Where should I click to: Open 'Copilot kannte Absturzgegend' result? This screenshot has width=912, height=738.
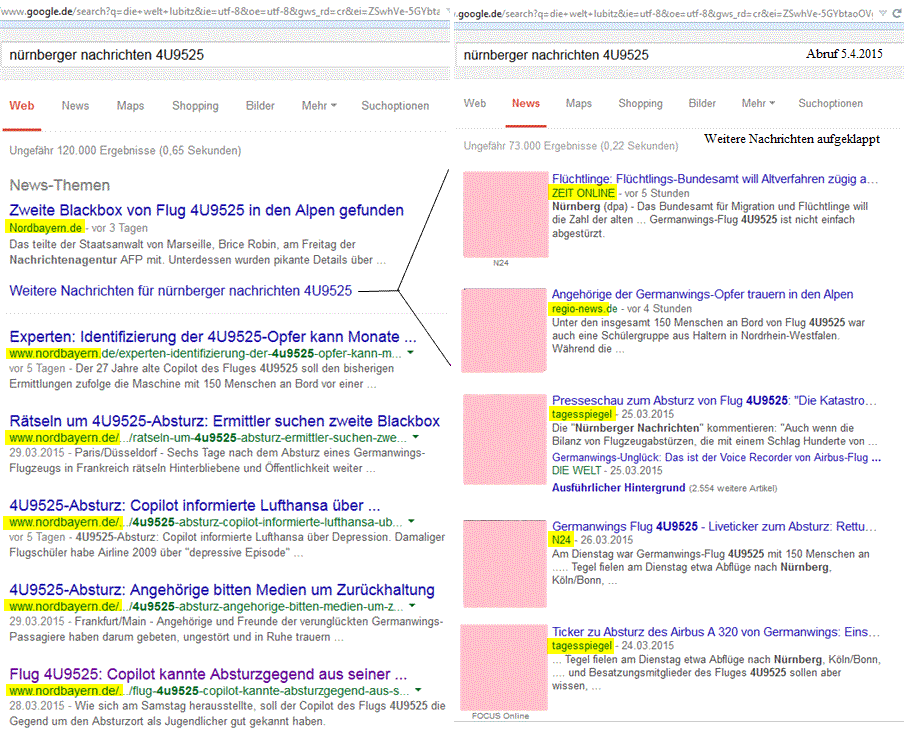pos(208,674)
